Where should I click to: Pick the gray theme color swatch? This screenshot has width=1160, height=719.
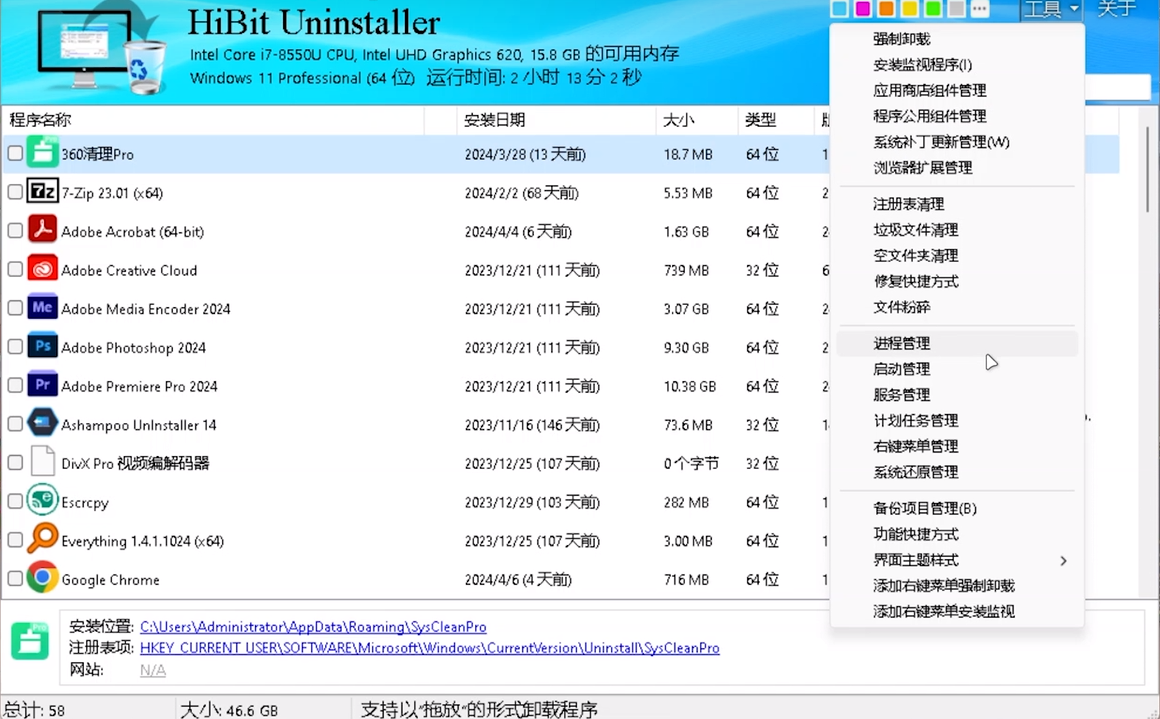957,9
